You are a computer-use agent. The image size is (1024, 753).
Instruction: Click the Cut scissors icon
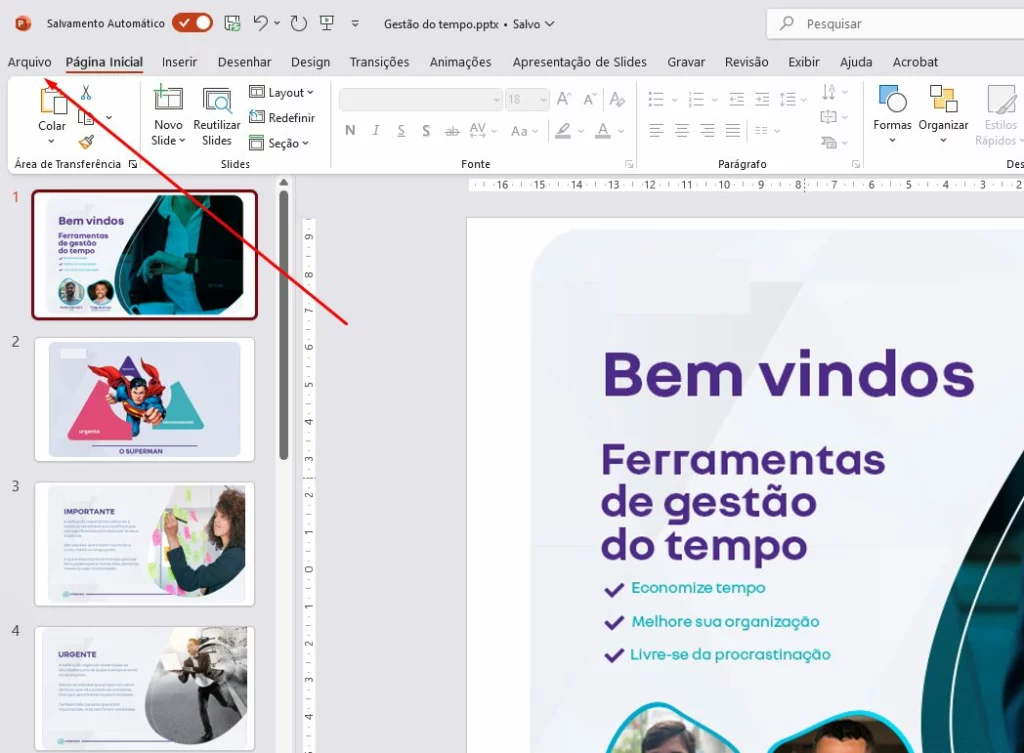tap(86, 93)
